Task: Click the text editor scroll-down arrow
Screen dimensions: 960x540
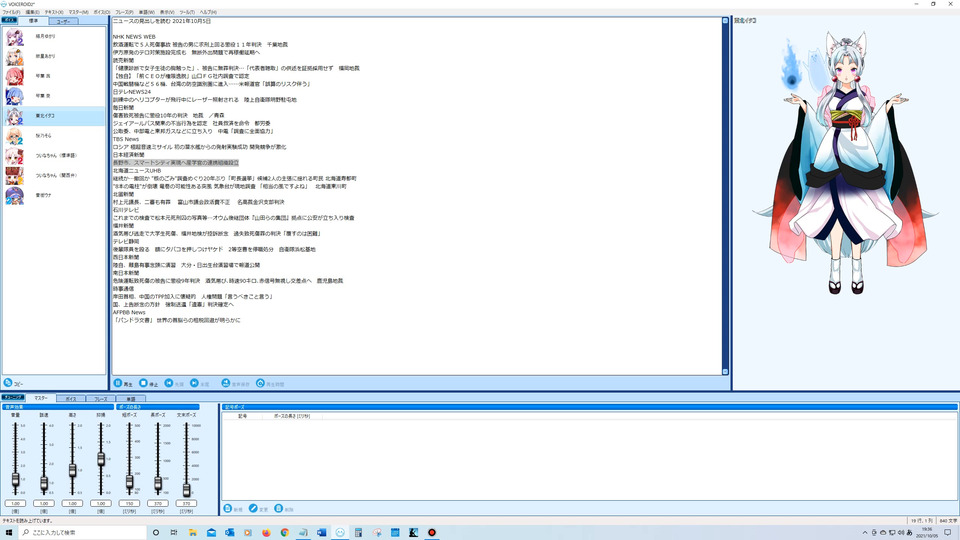Action: click(x=726, y=372)
